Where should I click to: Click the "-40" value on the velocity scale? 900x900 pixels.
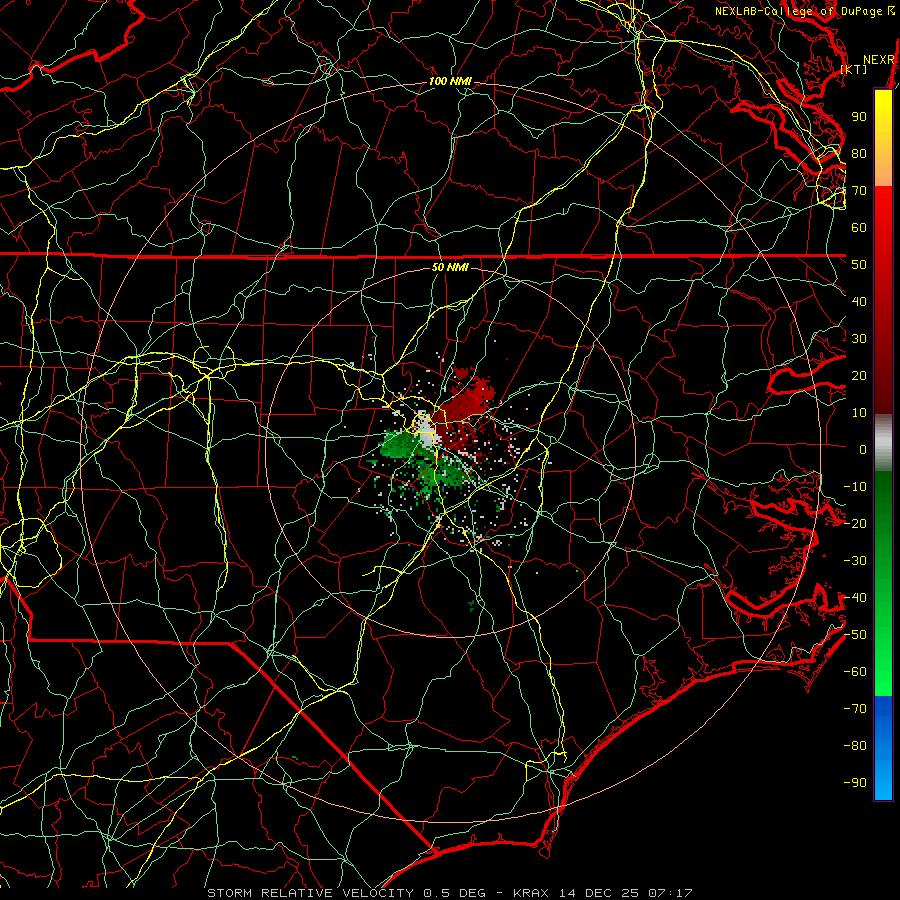pyautogui.click(x=855, y=598)
